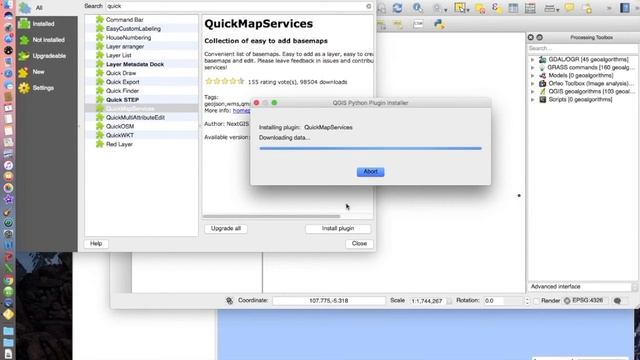The width and height of the screenshot is (640, 360).
Task: Select the Identify Features tool
Action: pyautogui.click(x=418, y=8)
